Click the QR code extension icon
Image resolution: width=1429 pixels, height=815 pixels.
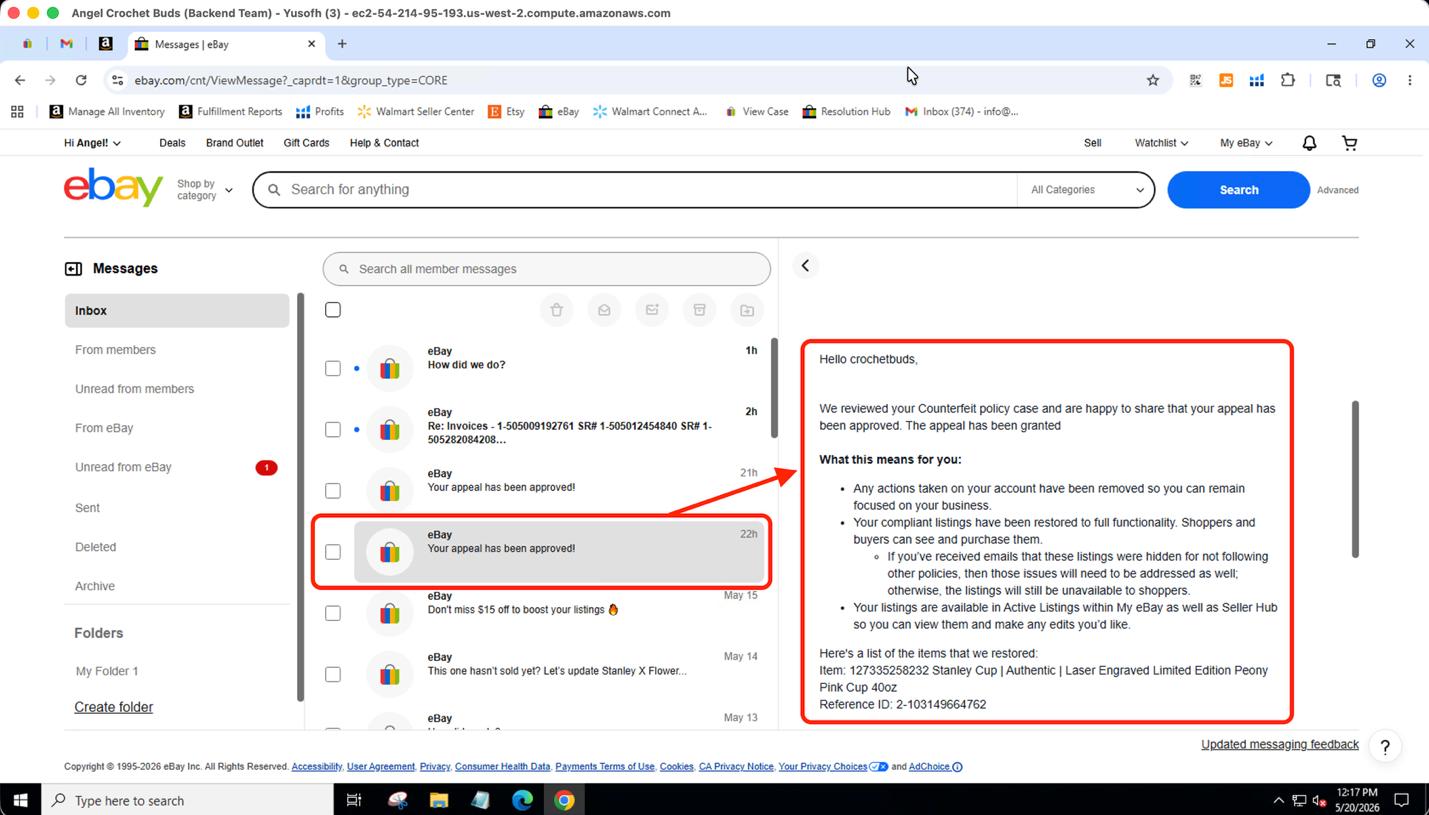(1195, 80)
